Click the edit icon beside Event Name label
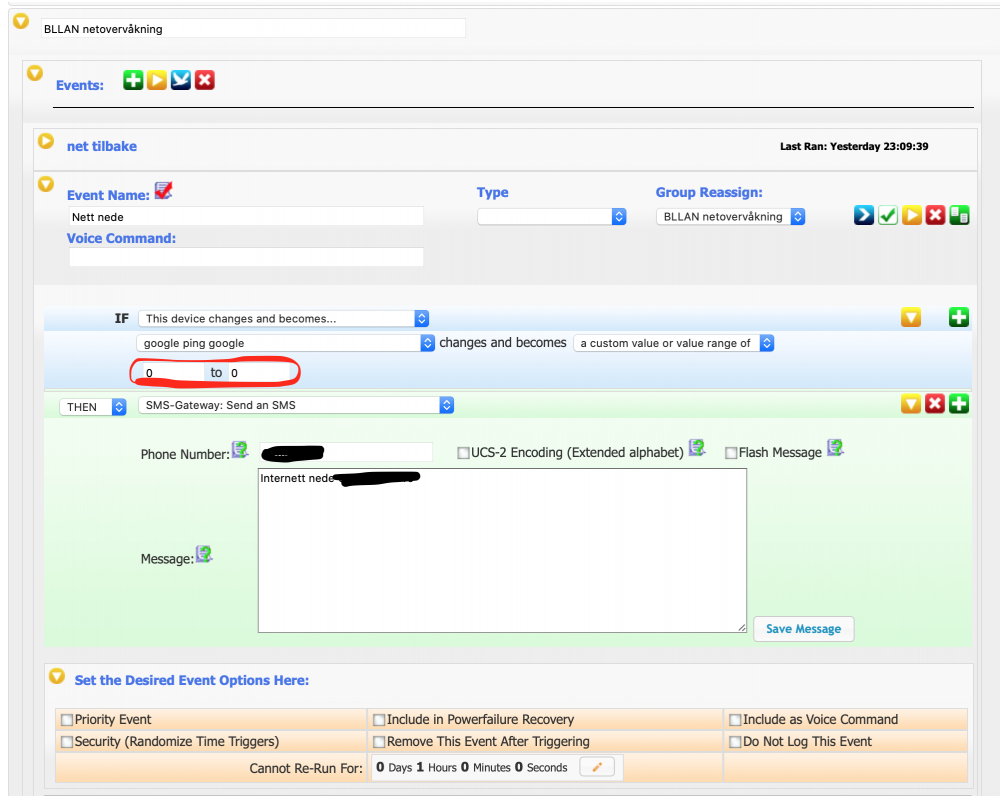 [163, 191]
